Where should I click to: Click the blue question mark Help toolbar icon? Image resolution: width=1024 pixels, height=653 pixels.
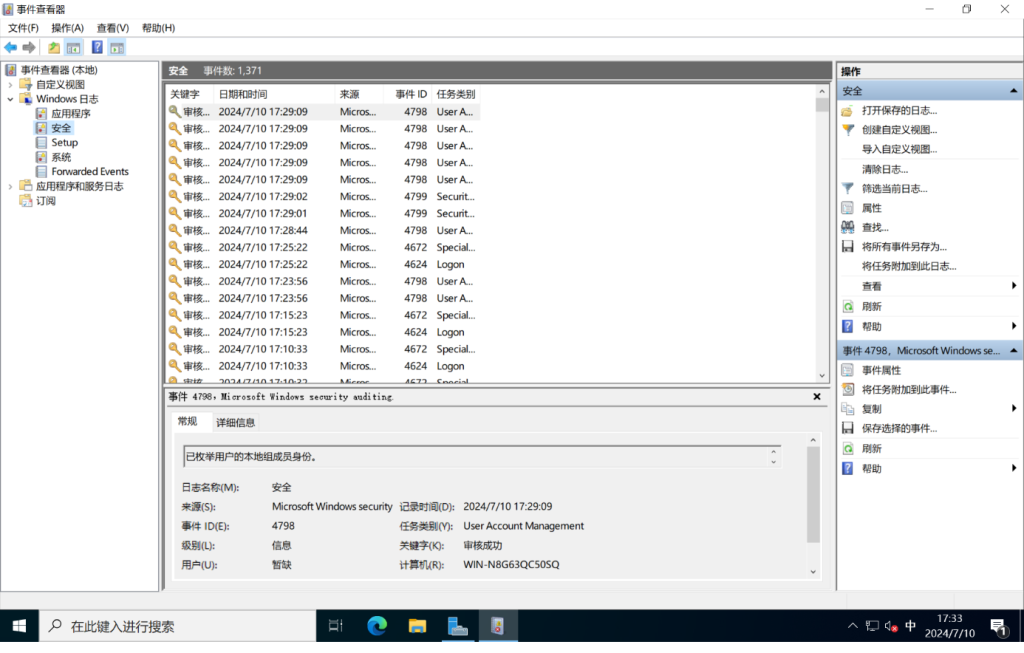(x=97, y=47)
